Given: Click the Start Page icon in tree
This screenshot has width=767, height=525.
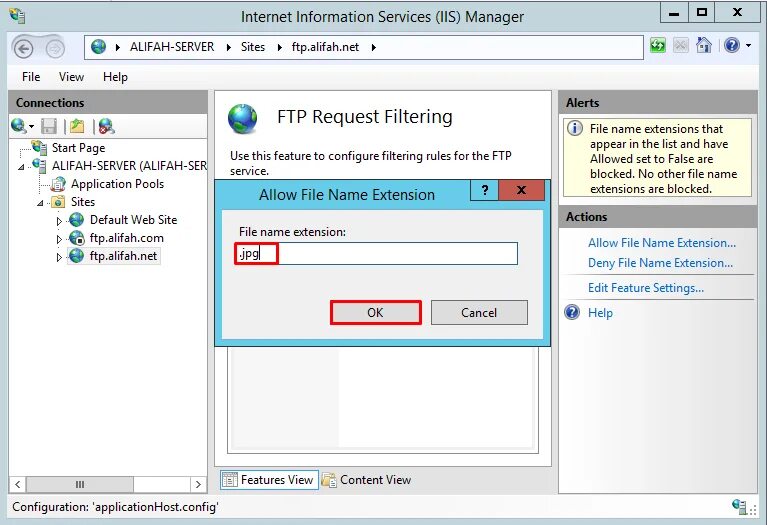Looking at the screenshot, I should click(x=39, y=147).
